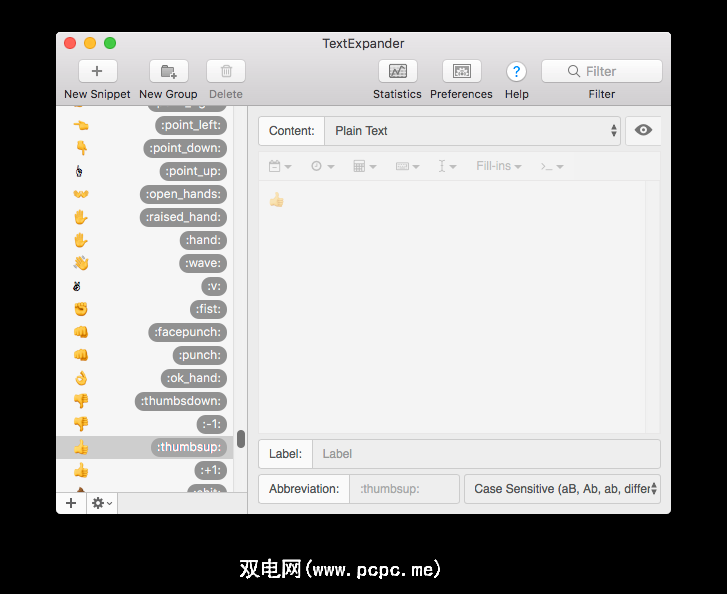The height and width of the screenshot is (594, 727).
Task: Click the emoji icon beside :ok_hand:
Action: point(81,378)
